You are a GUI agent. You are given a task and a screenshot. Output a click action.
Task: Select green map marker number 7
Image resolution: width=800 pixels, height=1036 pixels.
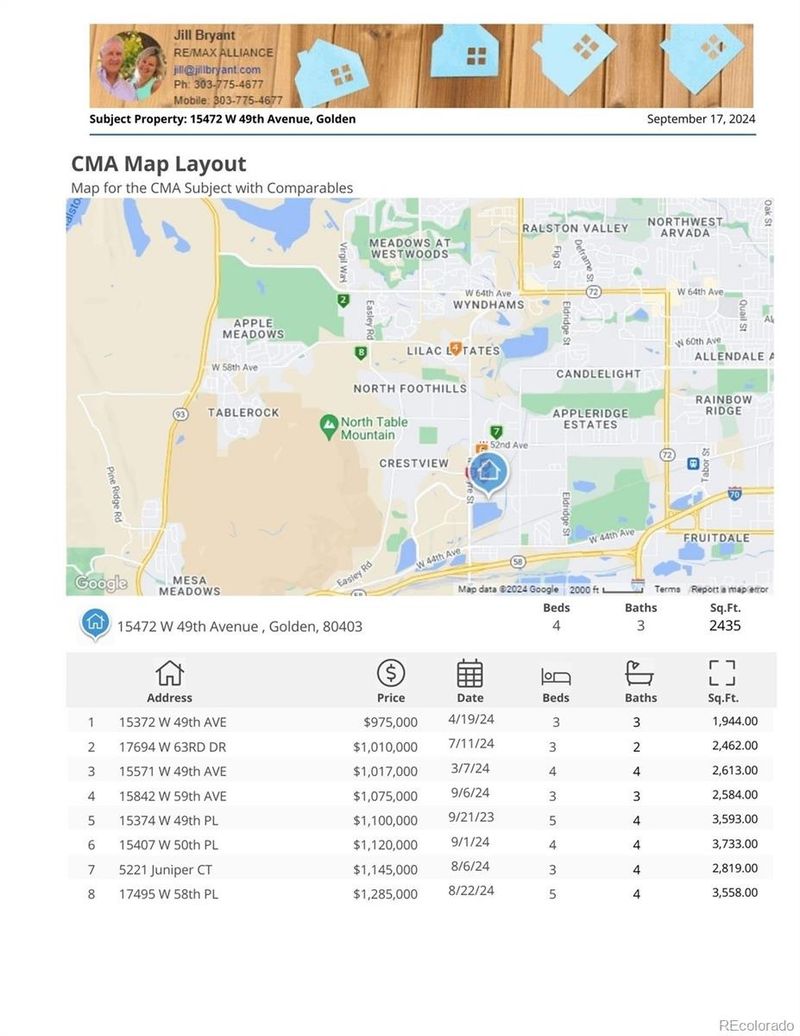tap(497, 432)
